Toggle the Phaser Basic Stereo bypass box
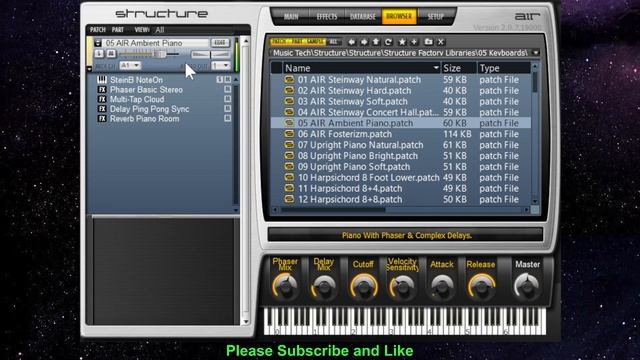The width and height of the screenshot is (640, 360). click(x=227, y=89)
